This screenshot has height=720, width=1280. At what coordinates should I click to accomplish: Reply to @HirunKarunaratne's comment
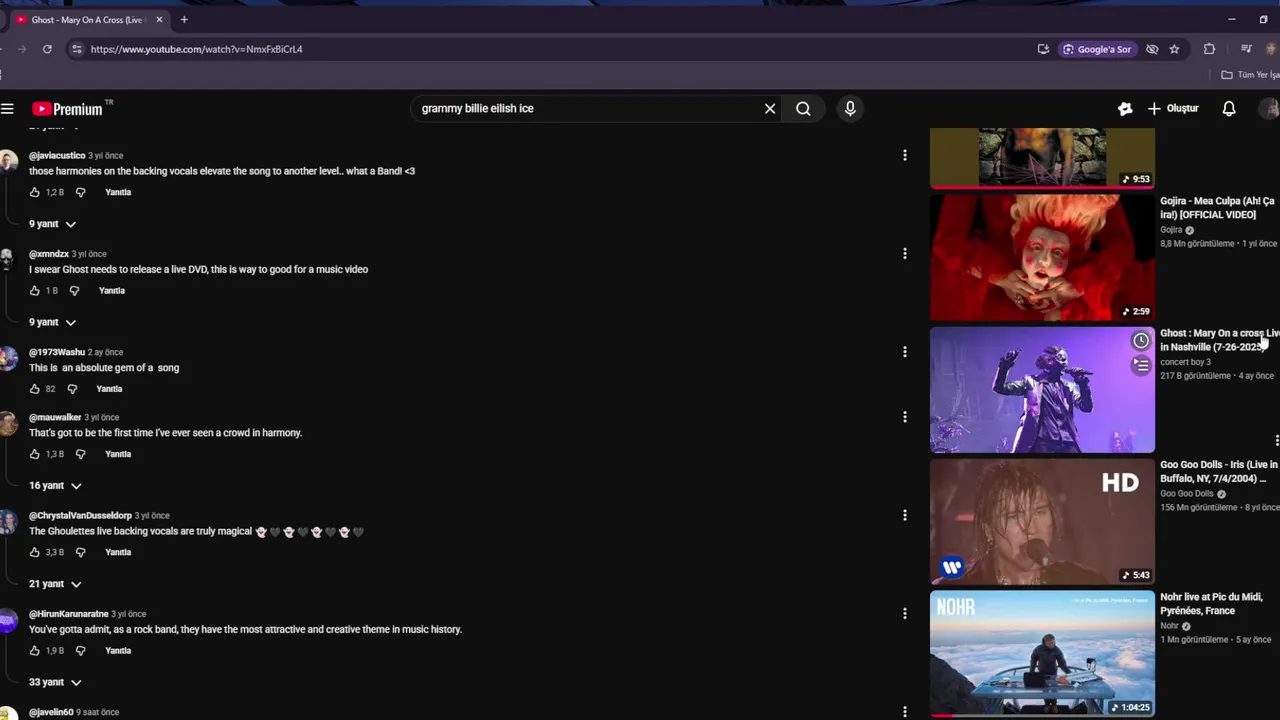point(118,651)
